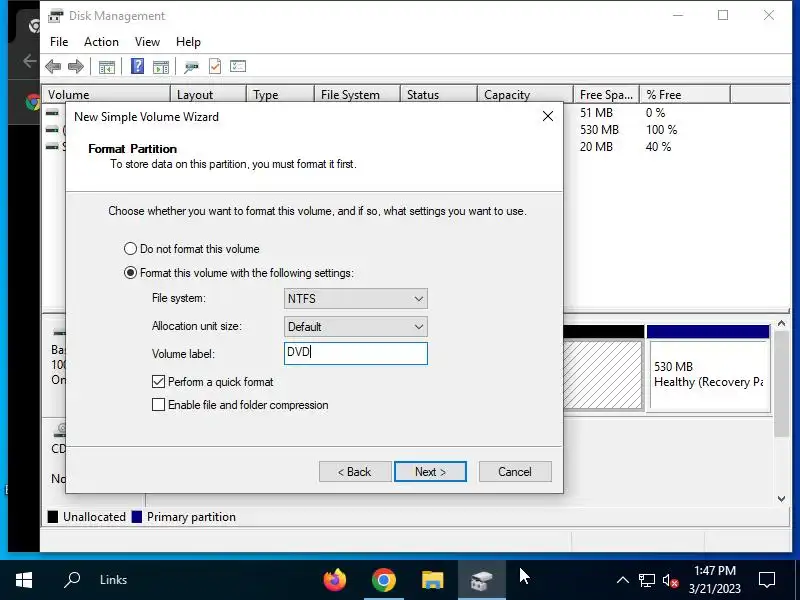Sort by the Capacity column header
The image size is (800, 600).
525,94
